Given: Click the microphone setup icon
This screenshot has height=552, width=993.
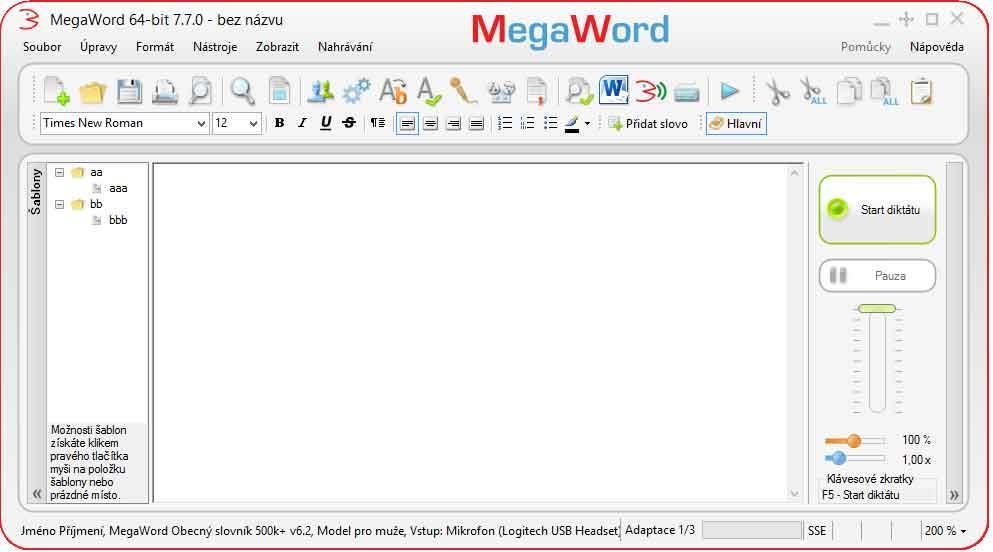Looking at the screenshot, I should click(464, 92).
